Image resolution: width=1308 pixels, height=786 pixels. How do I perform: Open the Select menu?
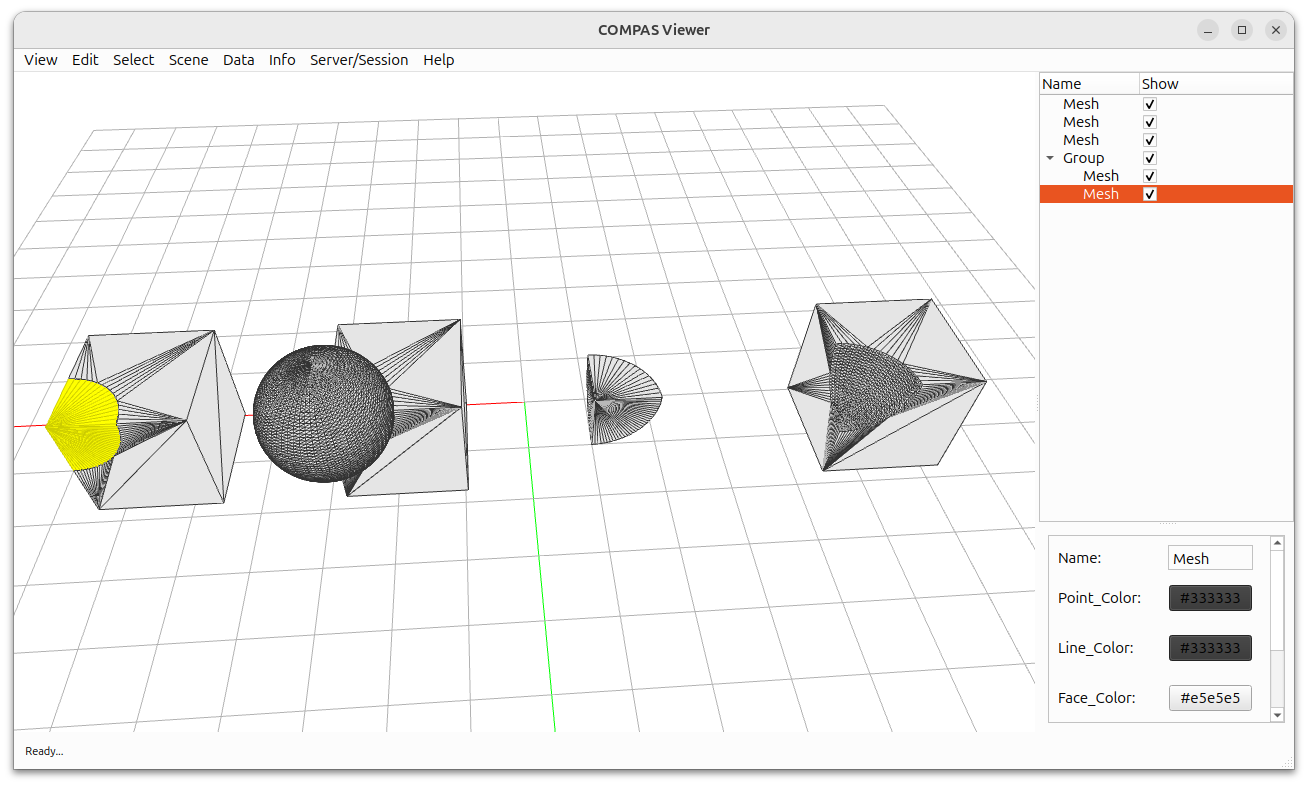(133, 60)
